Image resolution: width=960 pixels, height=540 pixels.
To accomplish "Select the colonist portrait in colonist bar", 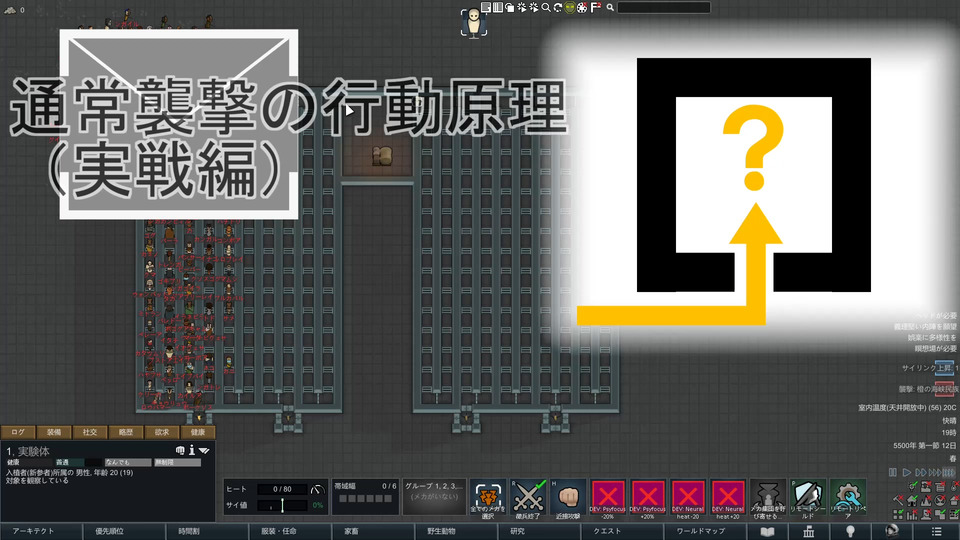I will pos(473,24).
